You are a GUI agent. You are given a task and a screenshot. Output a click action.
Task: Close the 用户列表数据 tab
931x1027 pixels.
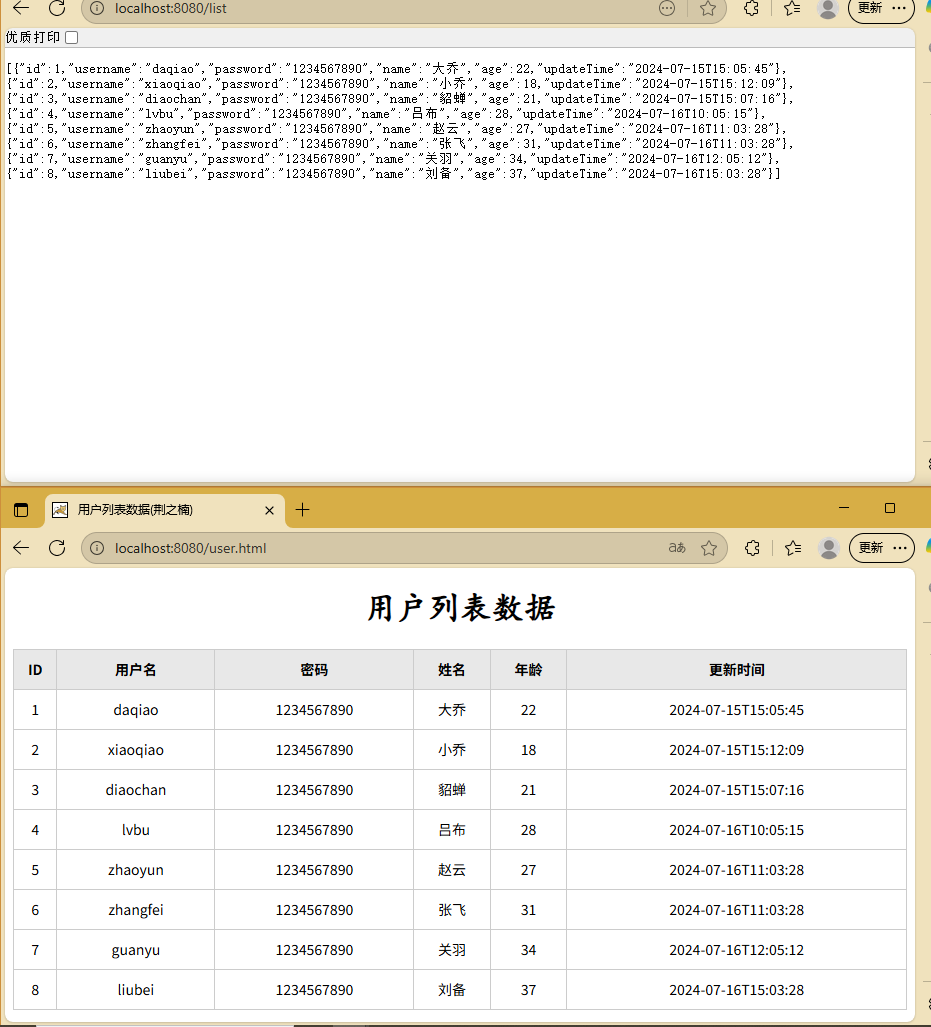269,510
